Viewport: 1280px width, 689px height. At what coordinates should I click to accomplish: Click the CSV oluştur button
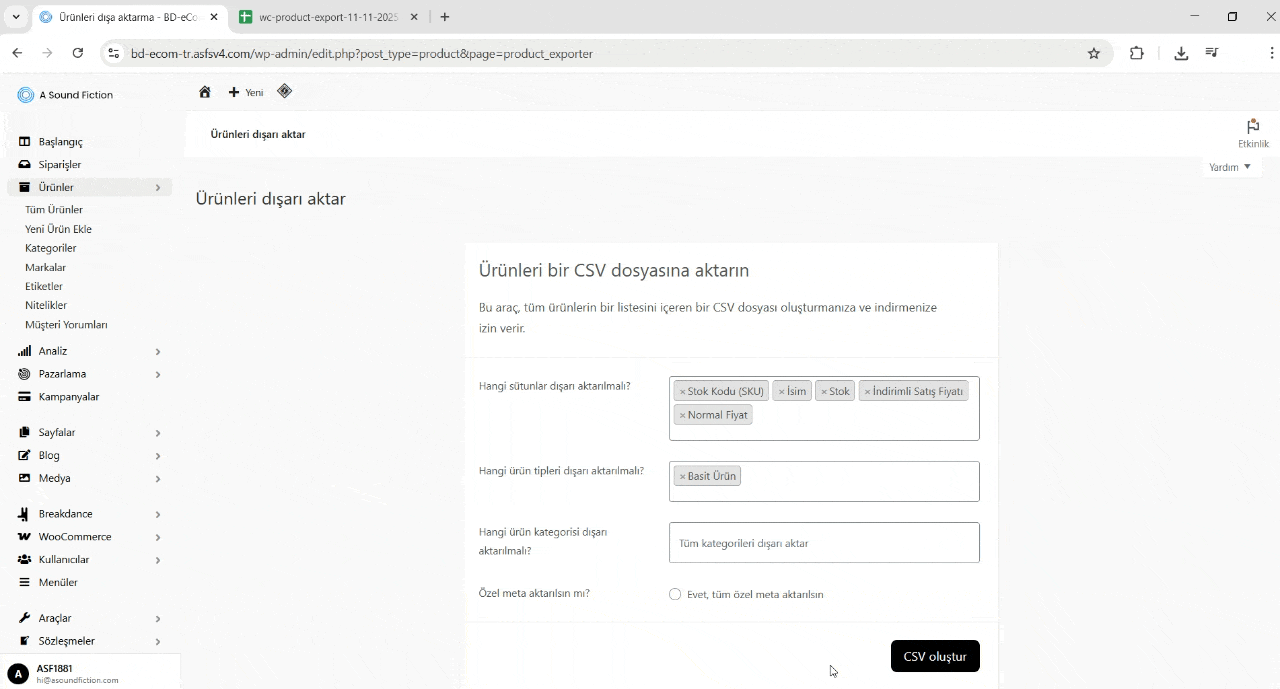coord(934,656)
